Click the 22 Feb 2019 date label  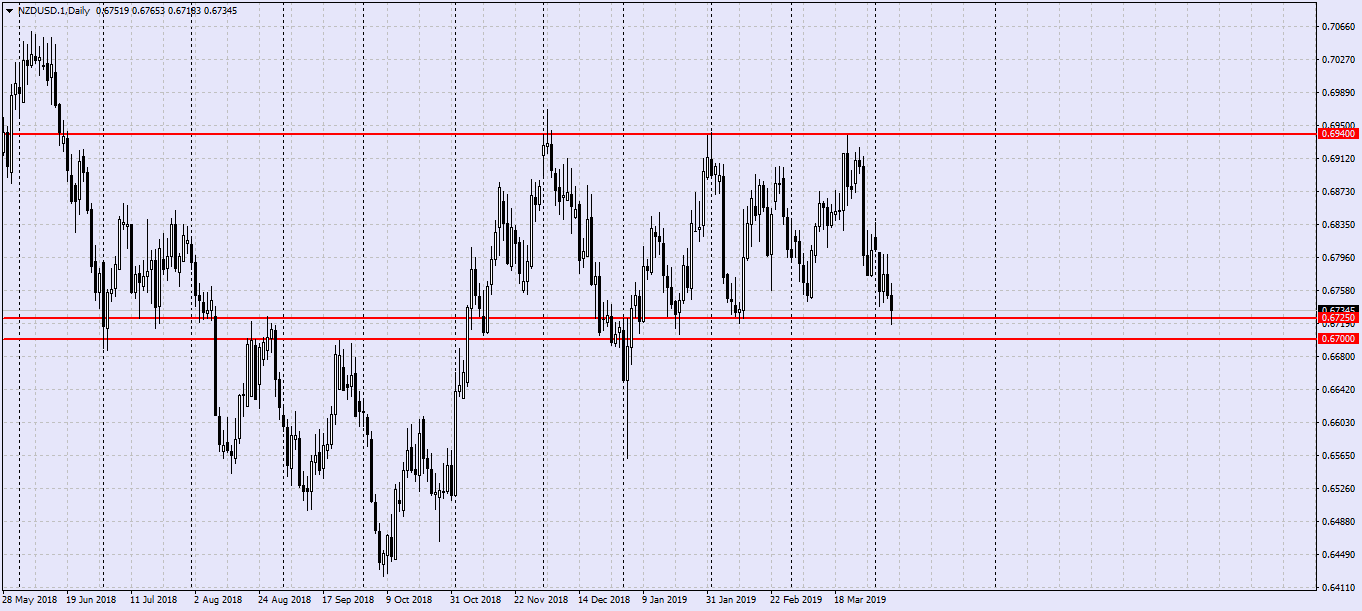[x=797, y=600]
